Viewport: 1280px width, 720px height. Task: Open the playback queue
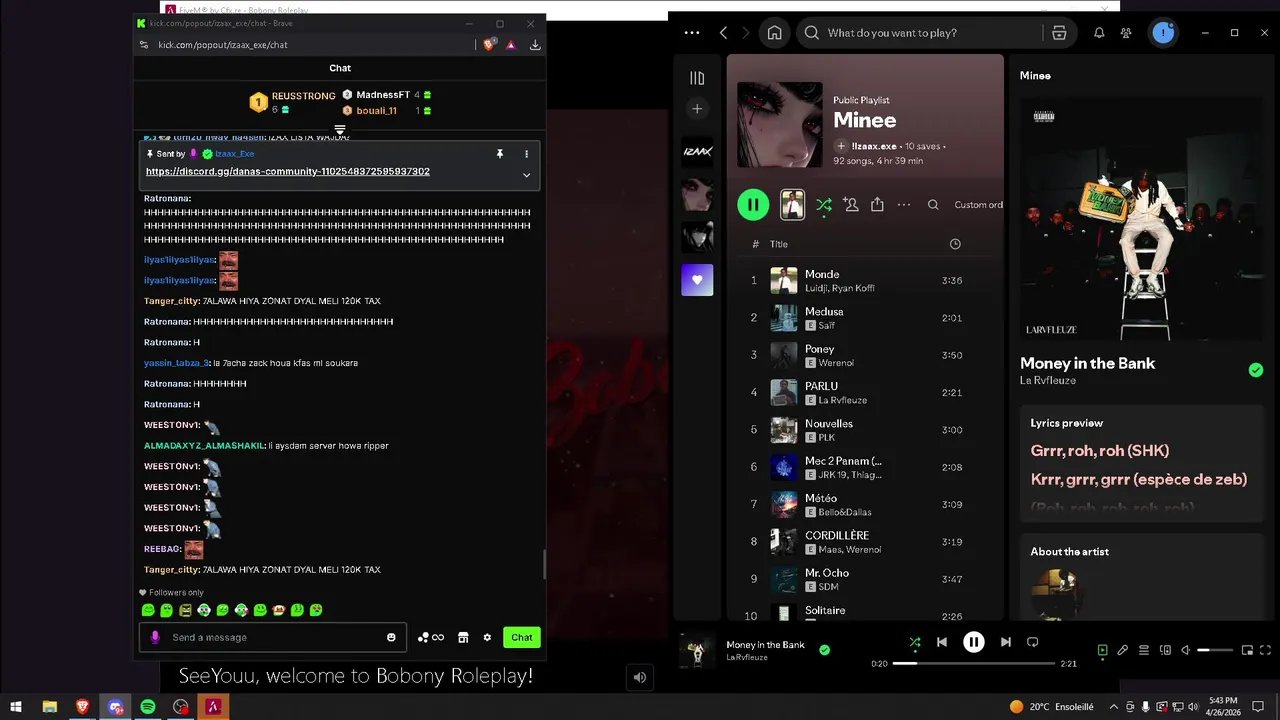pyautogui.click(x=1144, y=650)
